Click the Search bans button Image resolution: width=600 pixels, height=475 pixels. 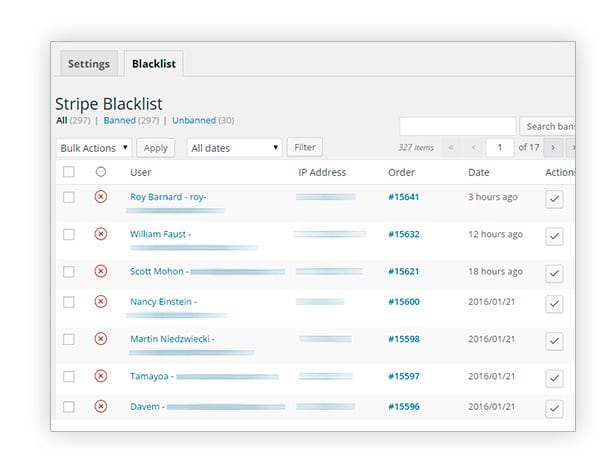pos(548,126)
